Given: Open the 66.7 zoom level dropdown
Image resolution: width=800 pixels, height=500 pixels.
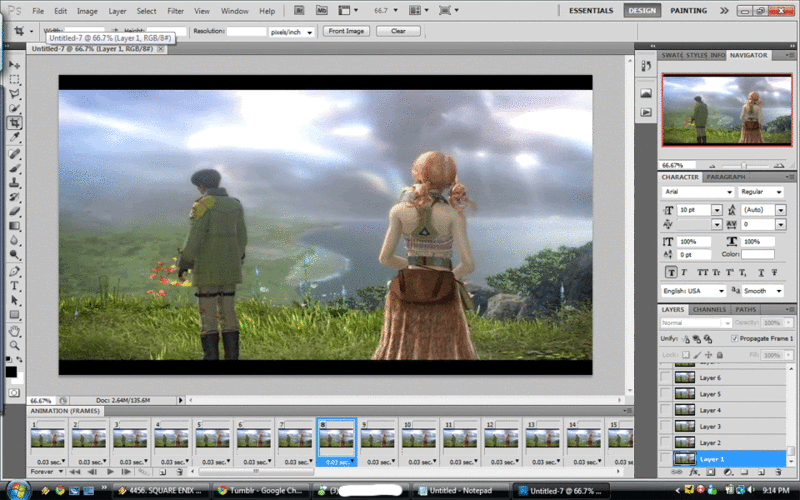Looking at the screenshot, I should (x=395, y=10).
